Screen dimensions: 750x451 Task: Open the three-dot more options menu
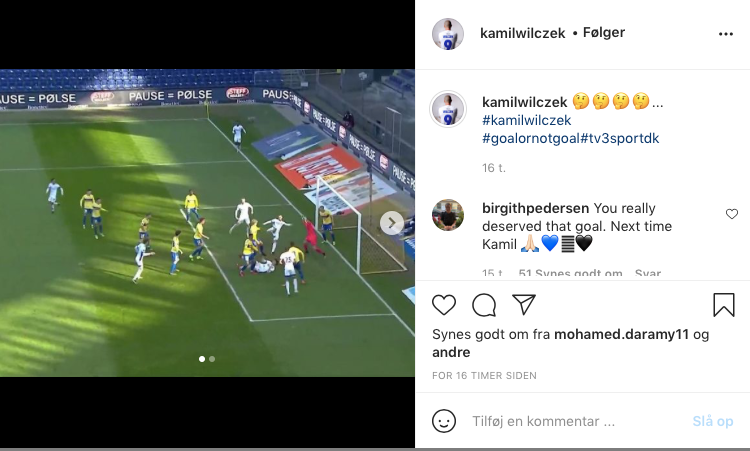pos(726,34)
